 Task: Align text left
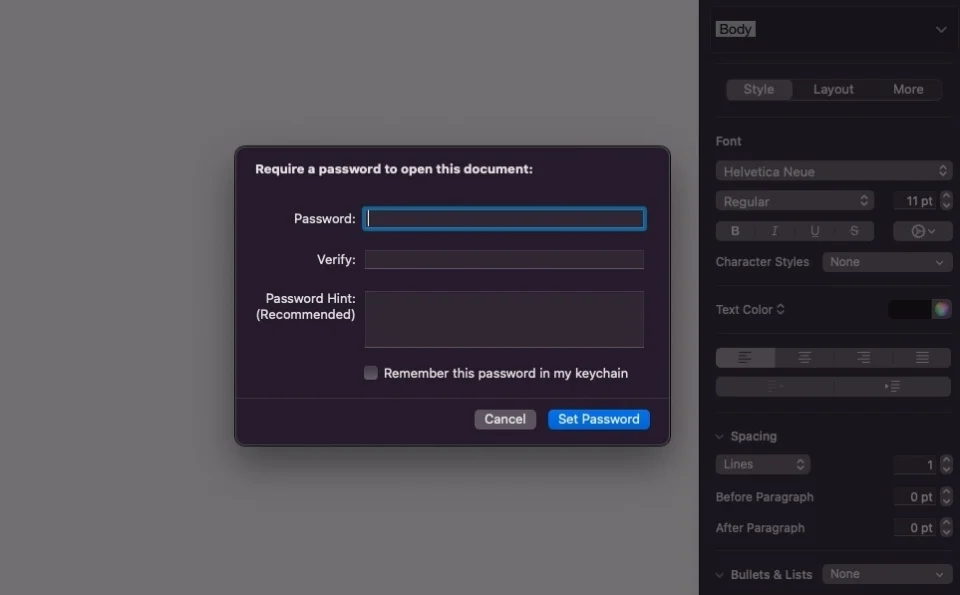coord(745,357)
